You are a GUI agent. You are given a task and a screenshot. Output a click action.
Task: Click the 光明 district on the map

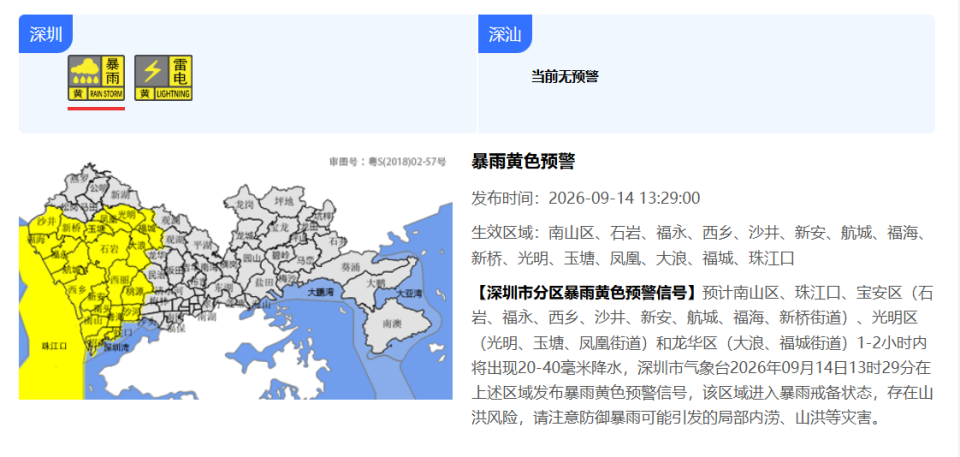click(126, 214)
